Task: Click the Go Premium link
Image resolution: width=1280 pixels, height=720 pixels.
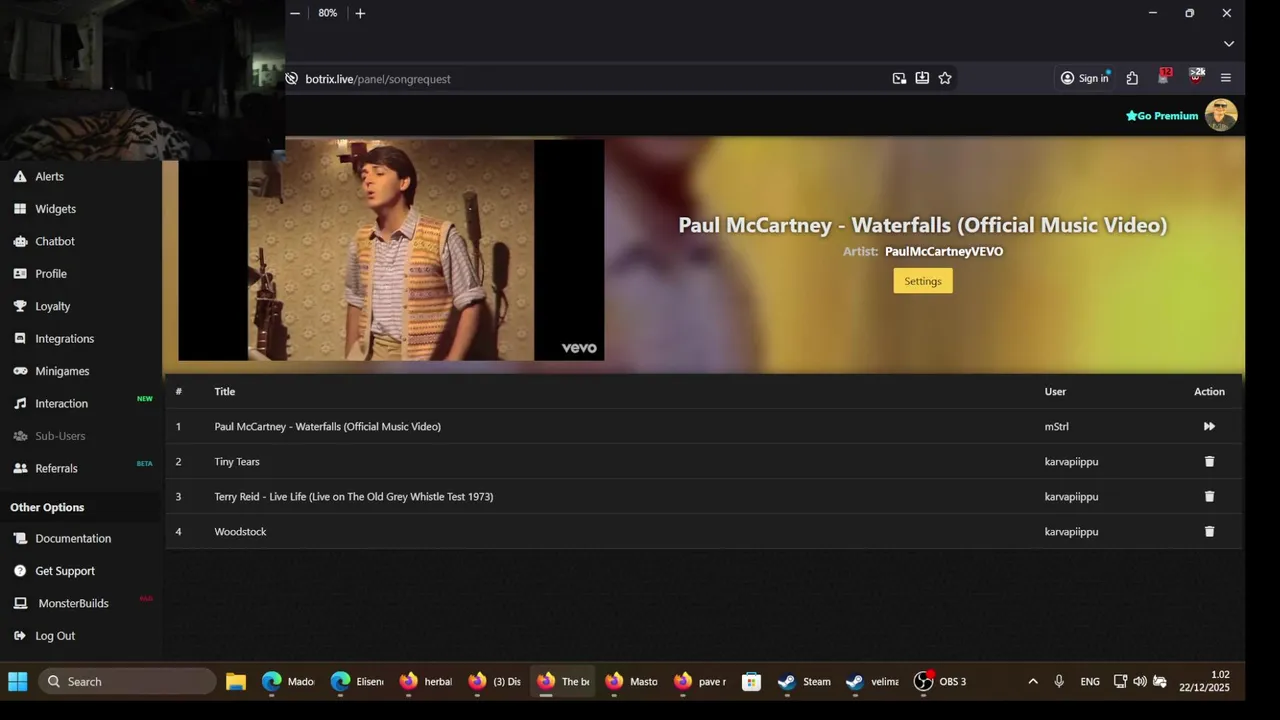Action: tap(1162, 116)
